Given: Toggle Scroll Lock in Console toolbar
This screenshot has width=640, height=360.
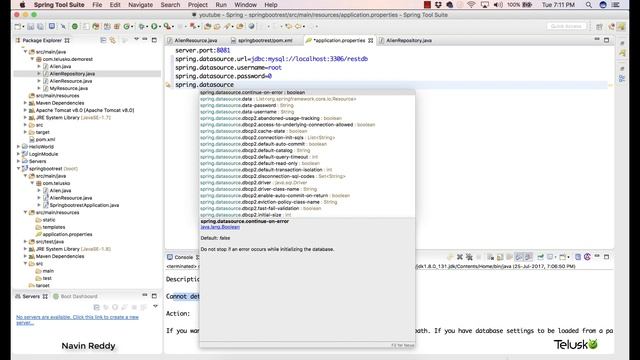Looking at the screenshot, I should tap(500, 257).
